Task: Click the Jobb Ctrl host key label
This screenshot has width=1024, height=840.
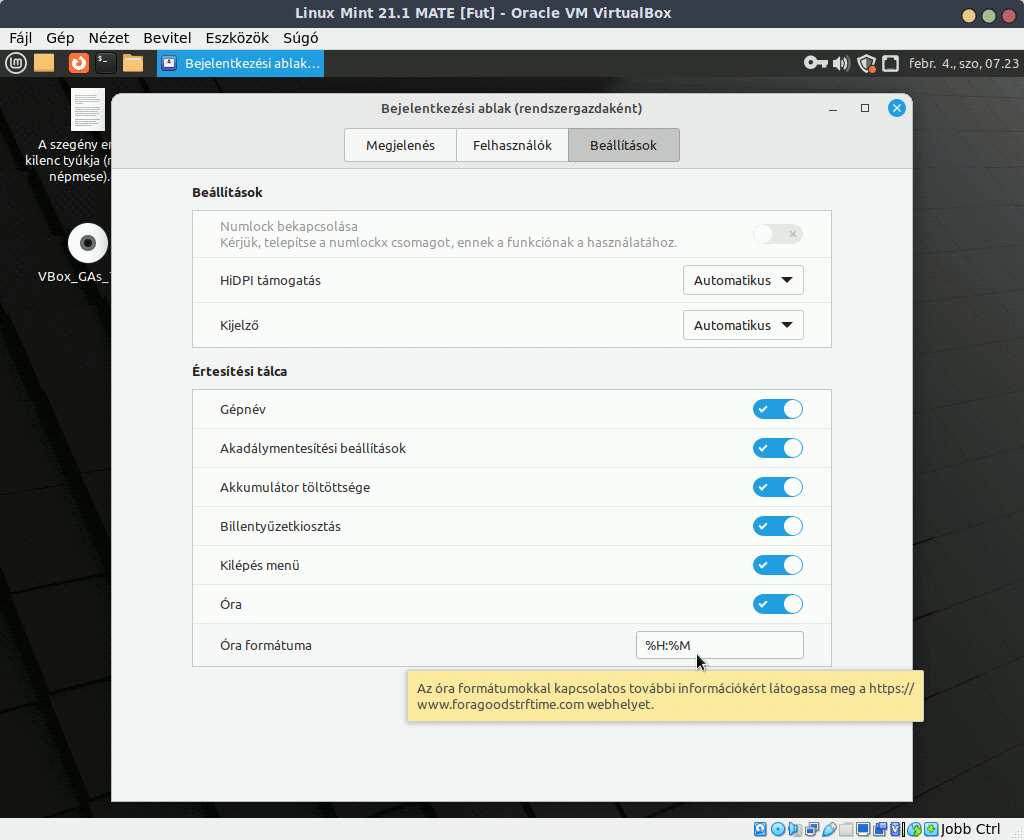Action: tap(970, 829)
